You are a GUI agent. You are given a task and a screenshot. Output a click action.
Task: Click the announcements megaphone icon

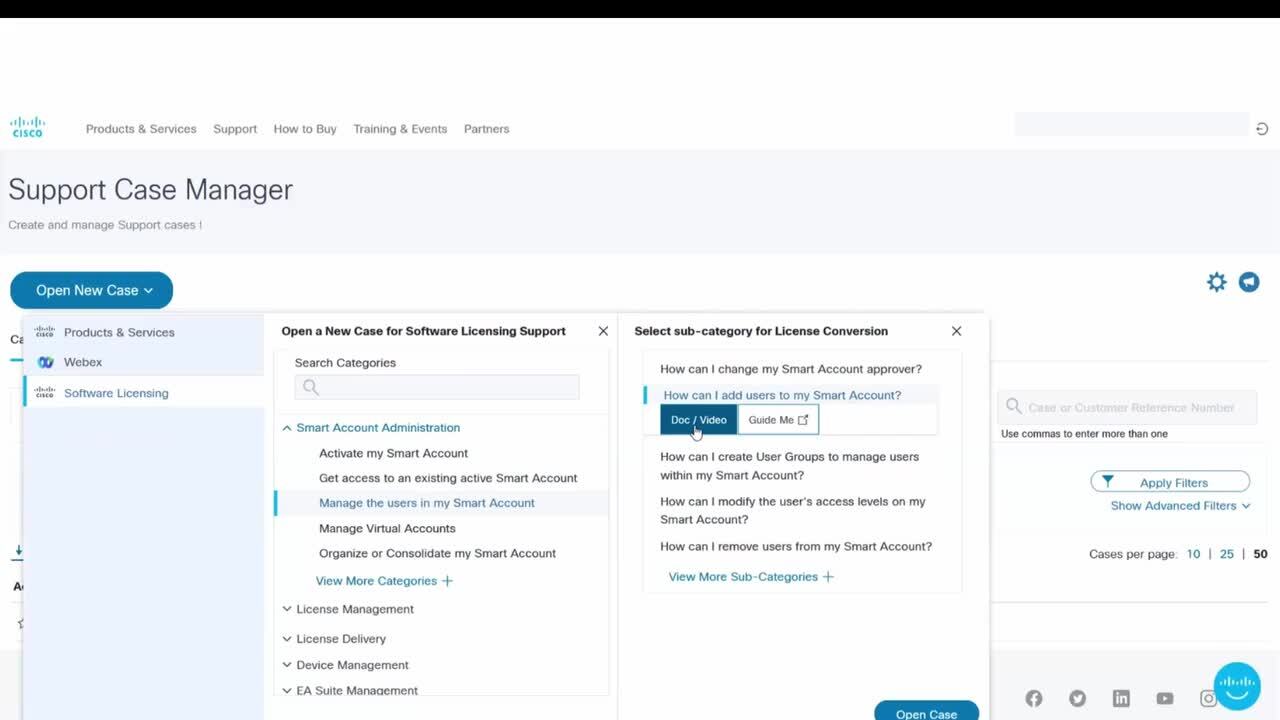1249,282
